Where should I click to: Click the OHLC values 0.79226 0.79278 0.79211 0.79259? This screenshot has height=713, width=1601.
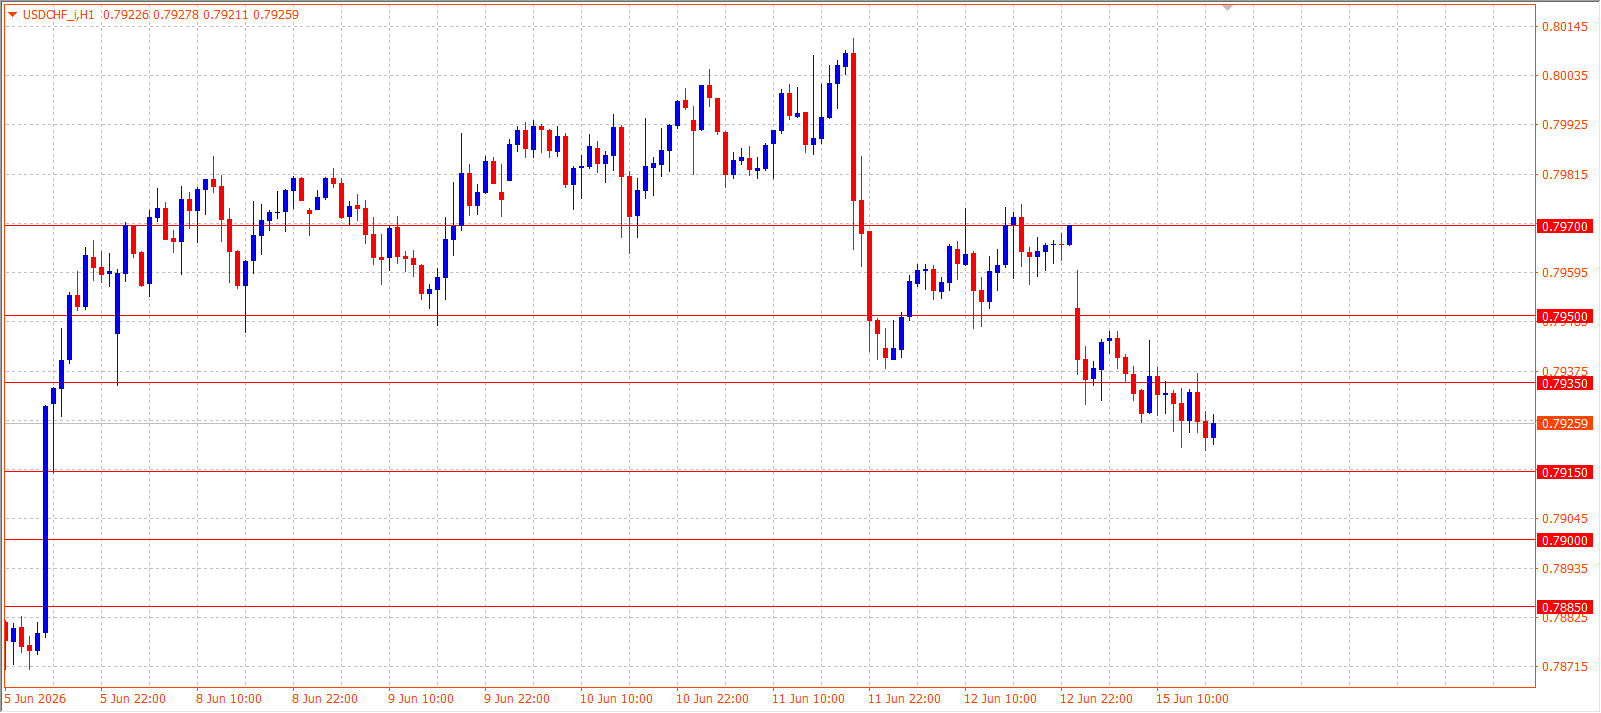pos(201,15)
